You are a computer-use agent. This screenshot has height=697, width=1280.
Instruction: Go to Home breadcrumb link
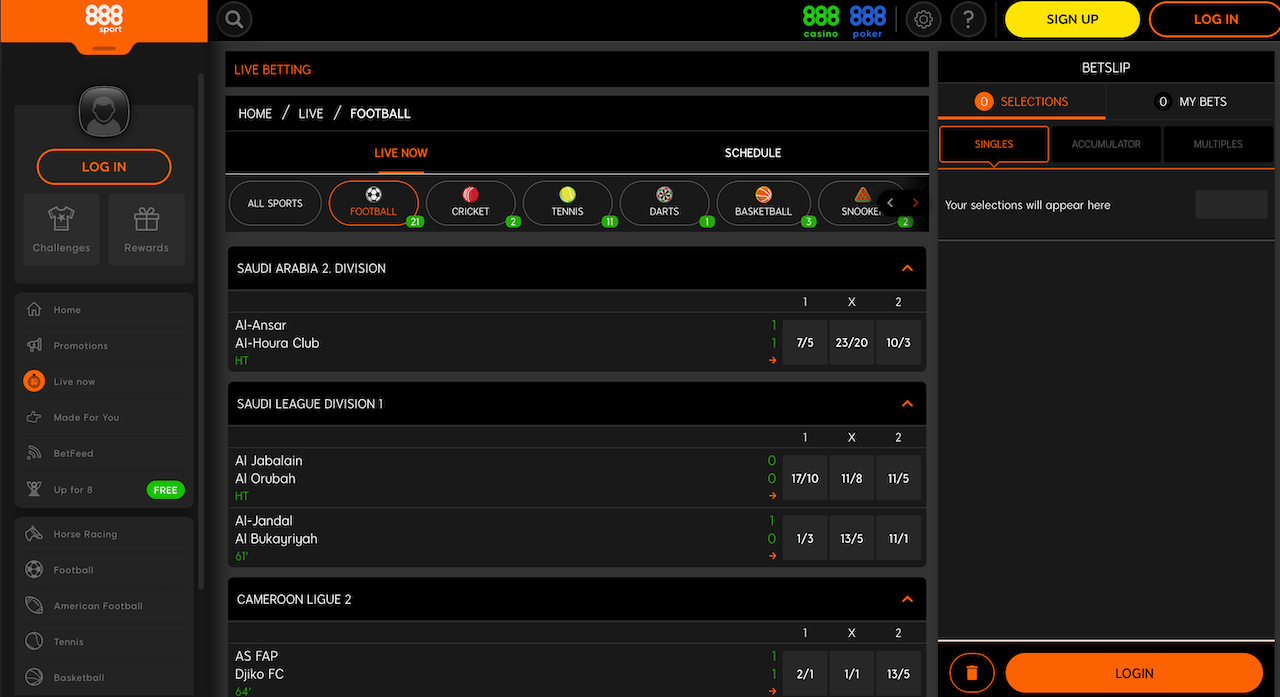(x=255, y=113)
